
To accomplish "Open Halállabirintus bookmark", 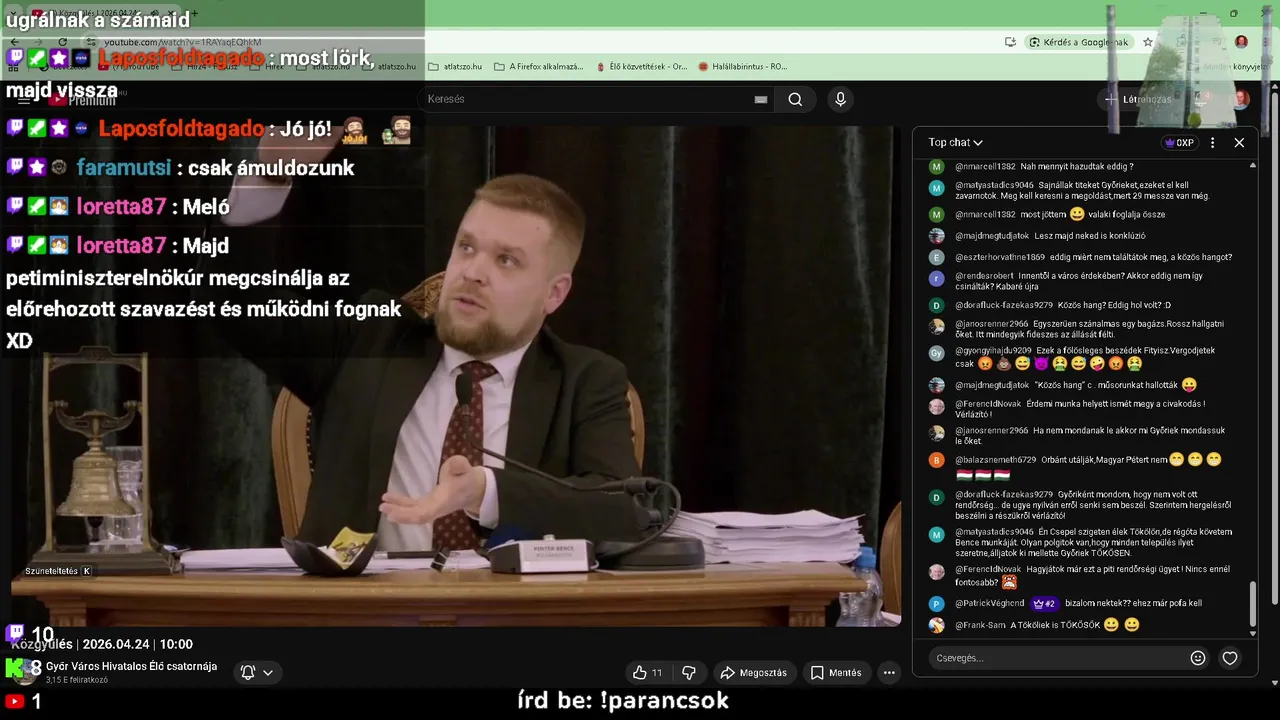I will (743, 67).
